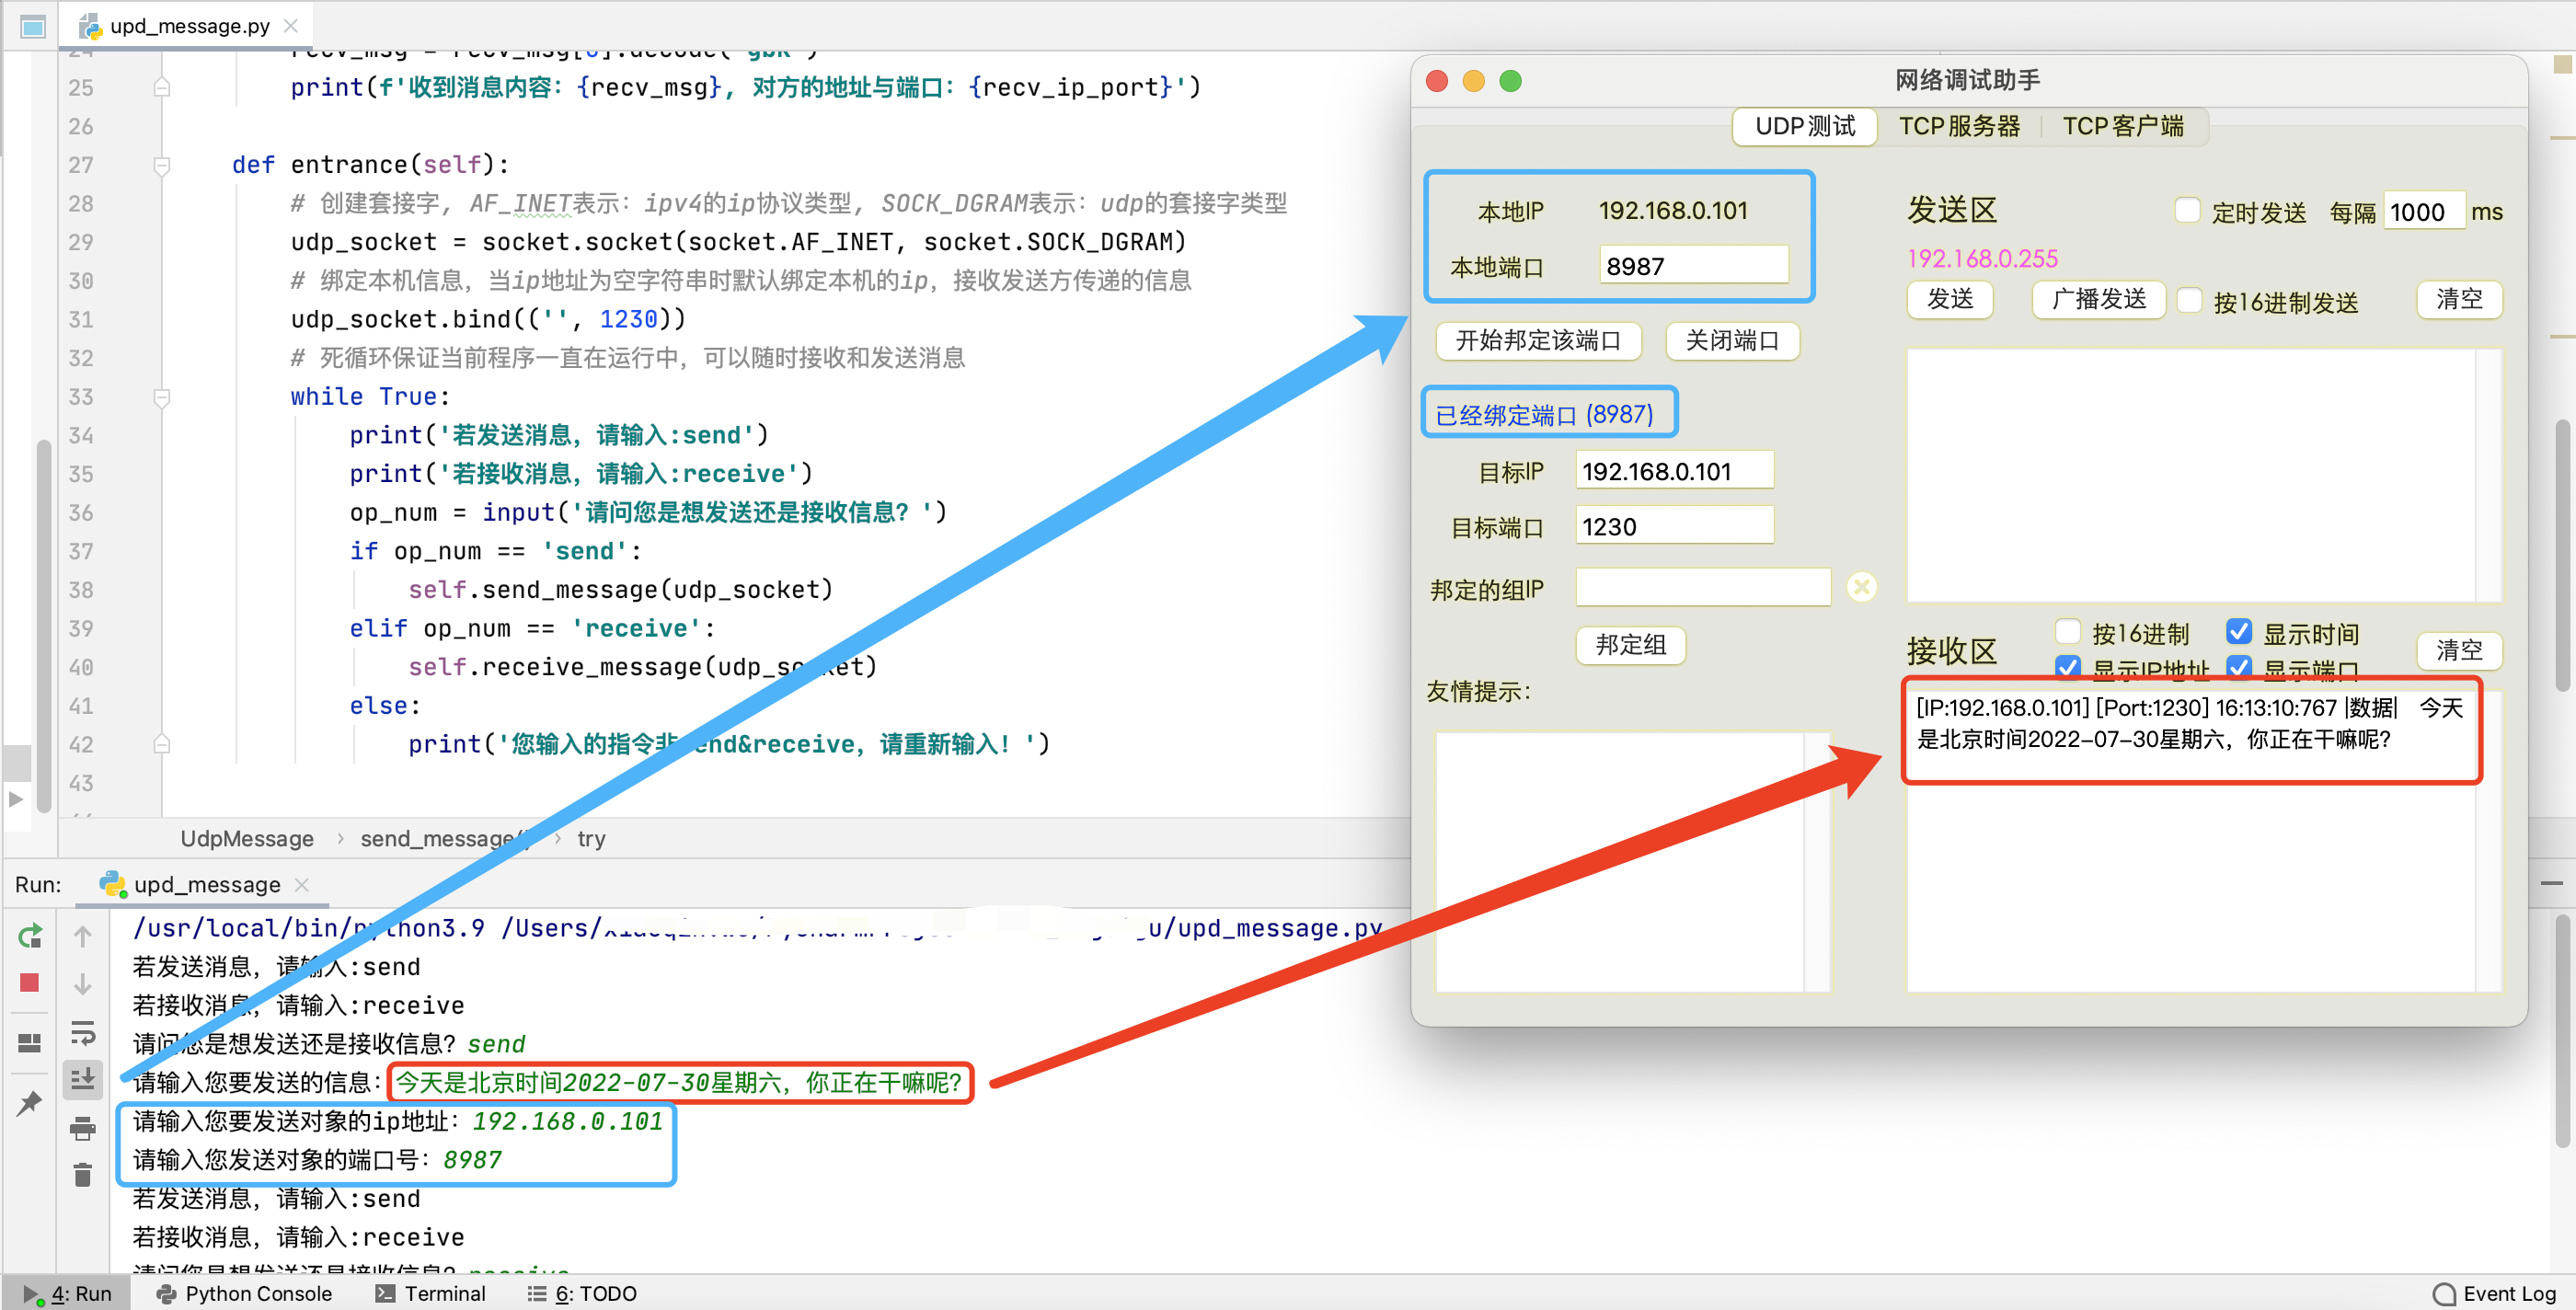Click the 关闭端口 button
This screenshot has width=2576, height=1310.
[x=1732, y=341]
